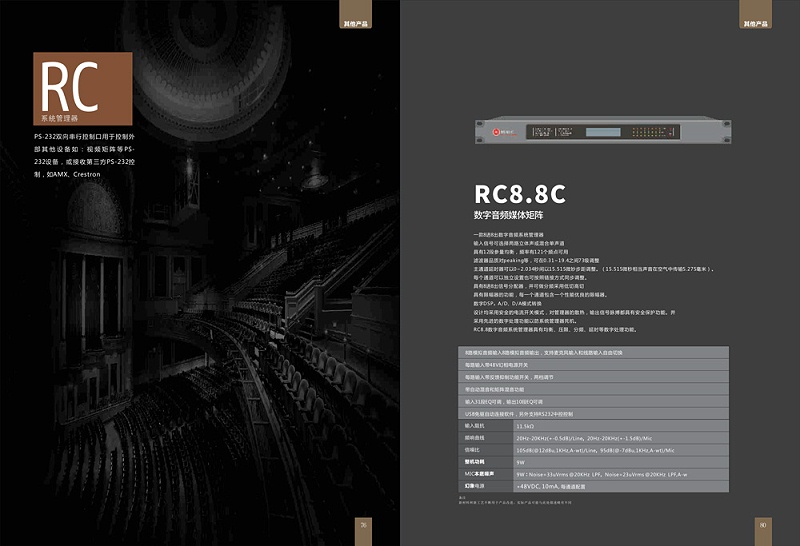Click the left page number marker
This screenshot has height=546, width=800.
pyautogui.click(x=366, y=526)
